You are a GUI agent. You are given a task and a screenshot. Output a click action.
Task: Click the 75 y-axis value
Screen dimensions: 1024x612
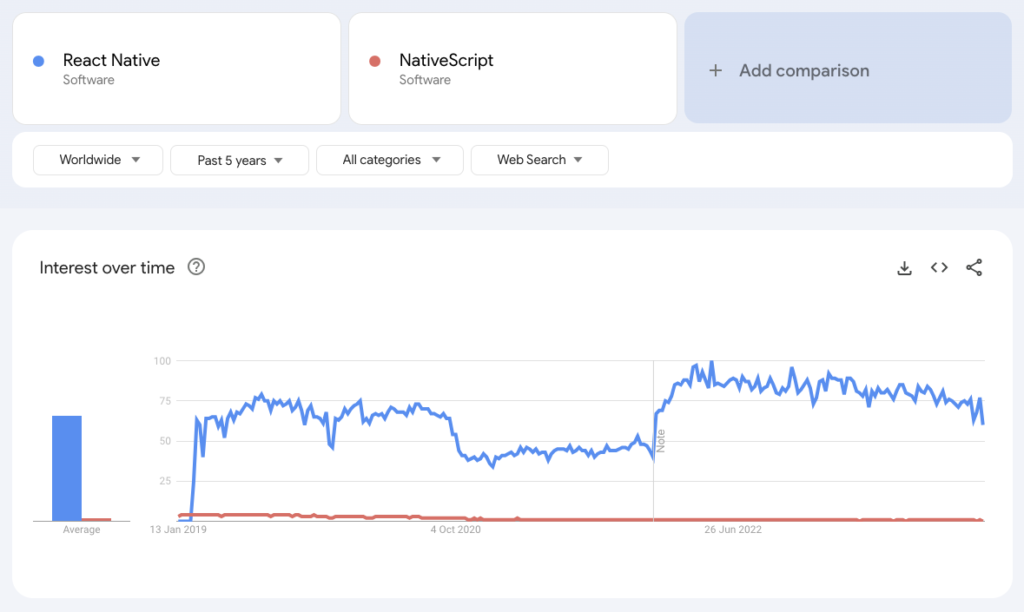coord(165,401)
